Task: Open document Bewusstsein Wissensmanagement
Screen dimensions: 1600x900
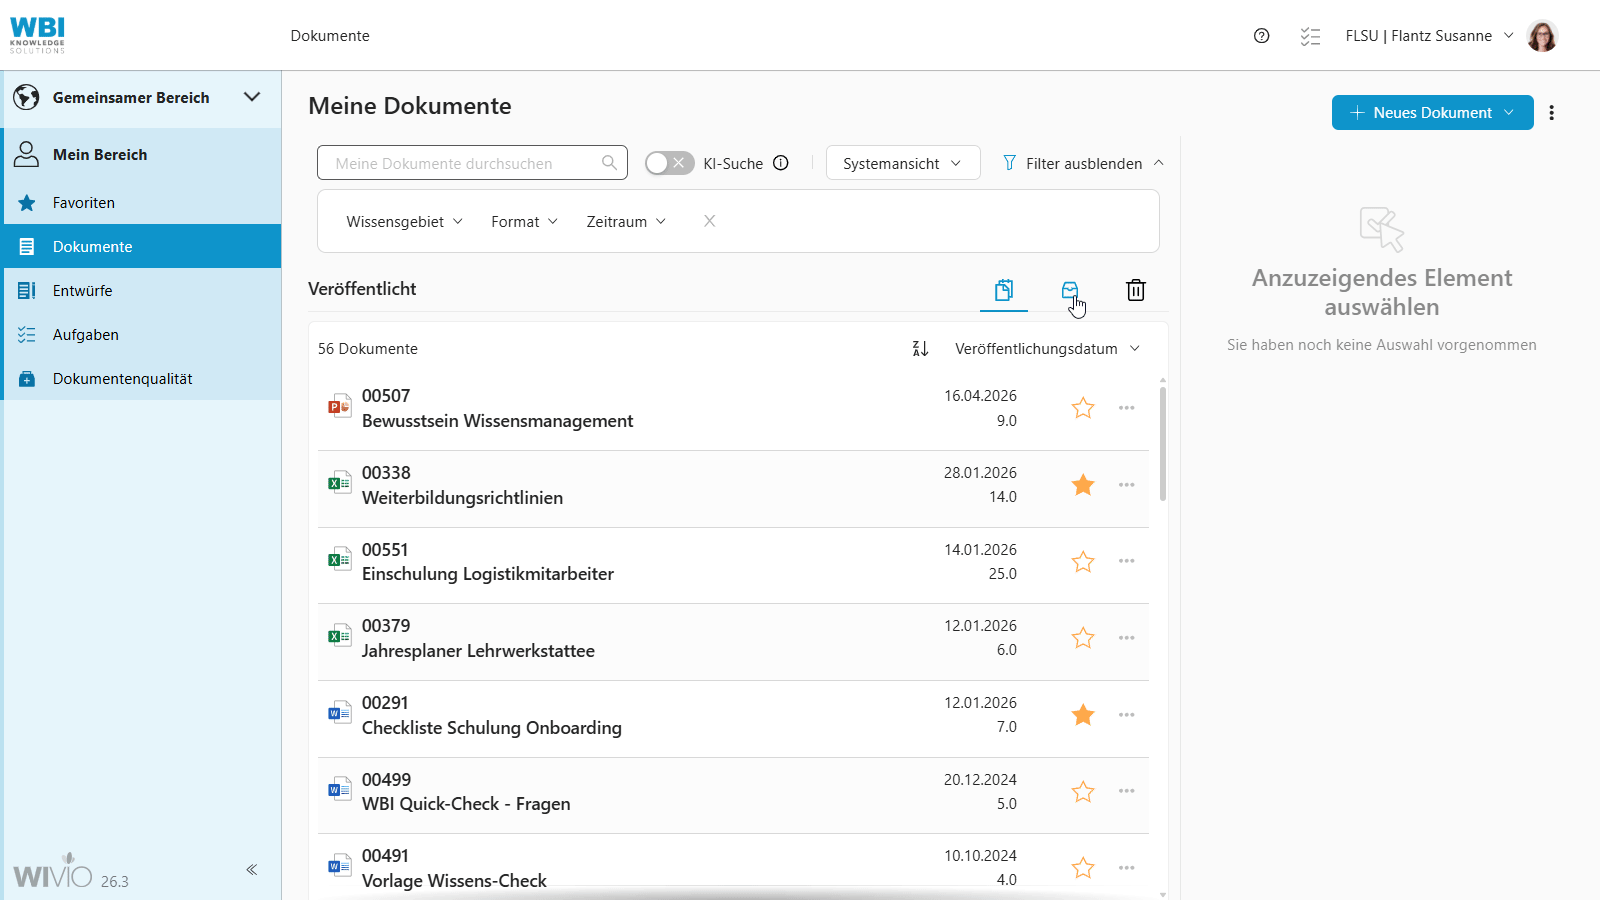Action: (x=497, y=421)
